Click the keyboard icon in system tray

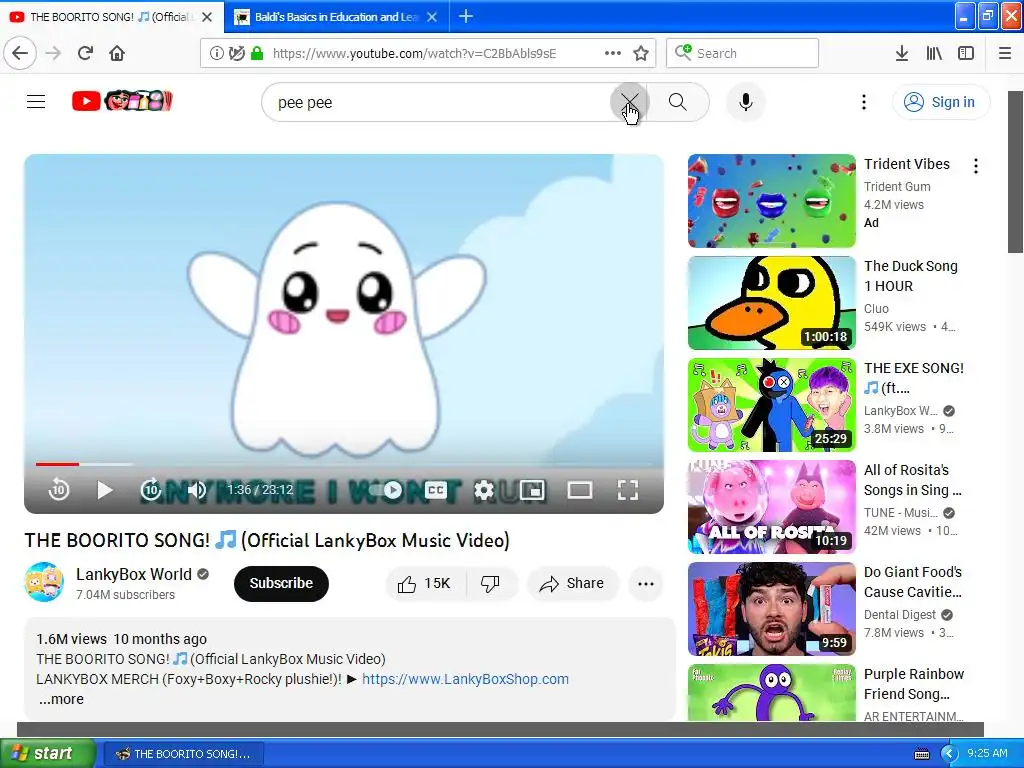[921, 754]
